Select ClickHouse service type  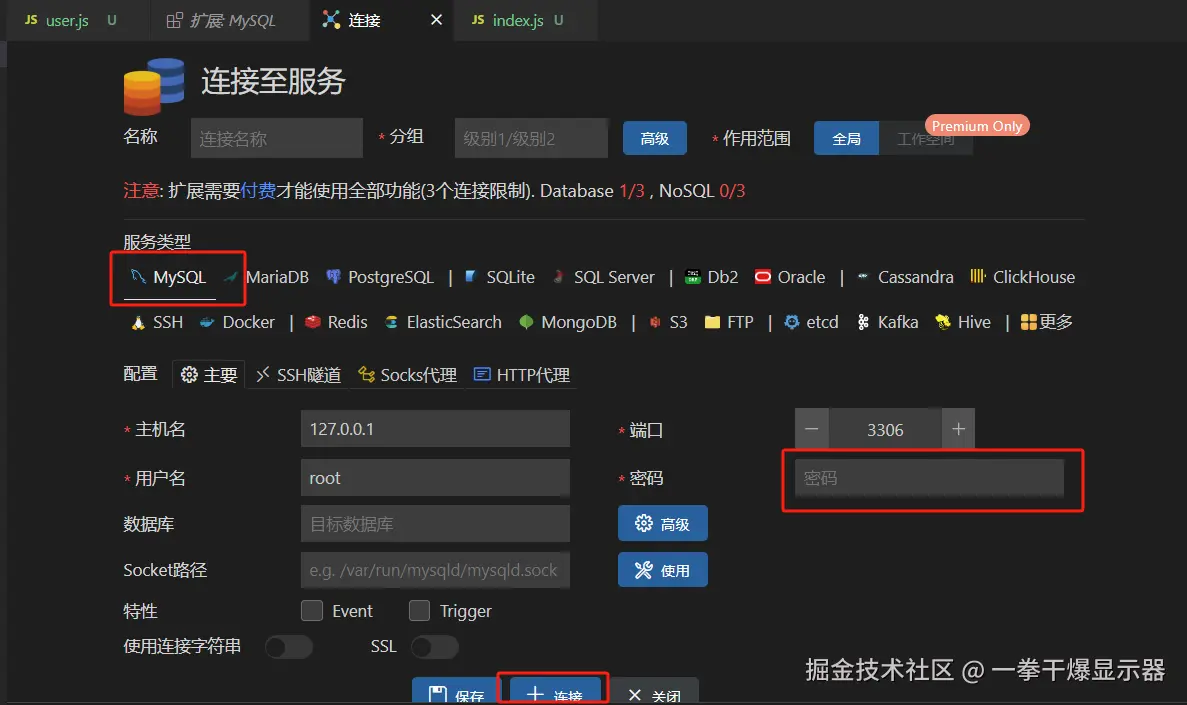1023,277
